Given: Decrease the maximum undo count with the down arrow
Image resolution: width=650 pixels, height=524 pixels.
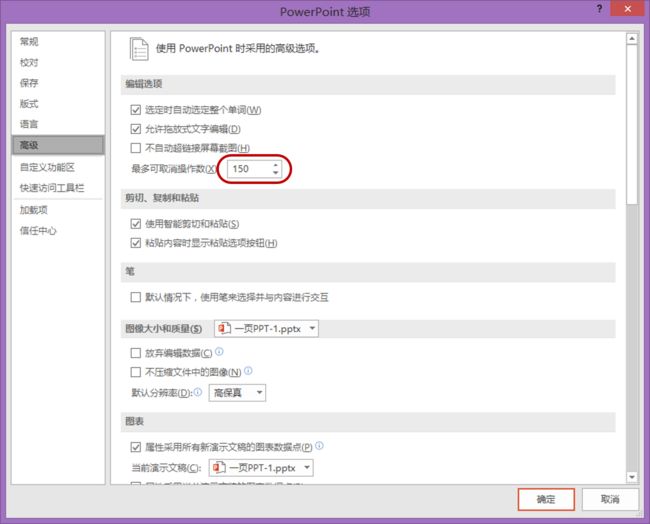Looking at the screenshot, I should pyautogui.click(x=276, y=173).
